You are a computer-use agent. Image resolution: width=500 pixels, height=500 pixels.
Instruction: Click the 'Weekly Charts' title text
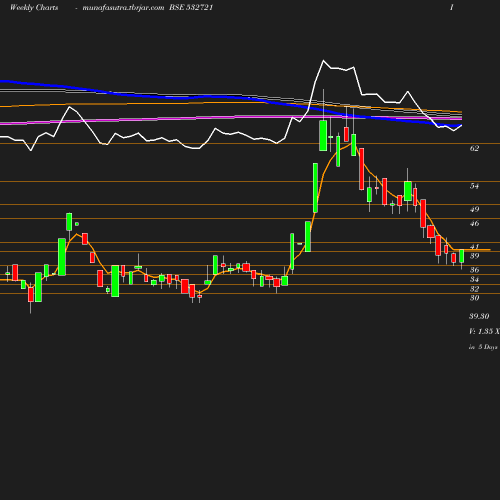coord(34,7)
